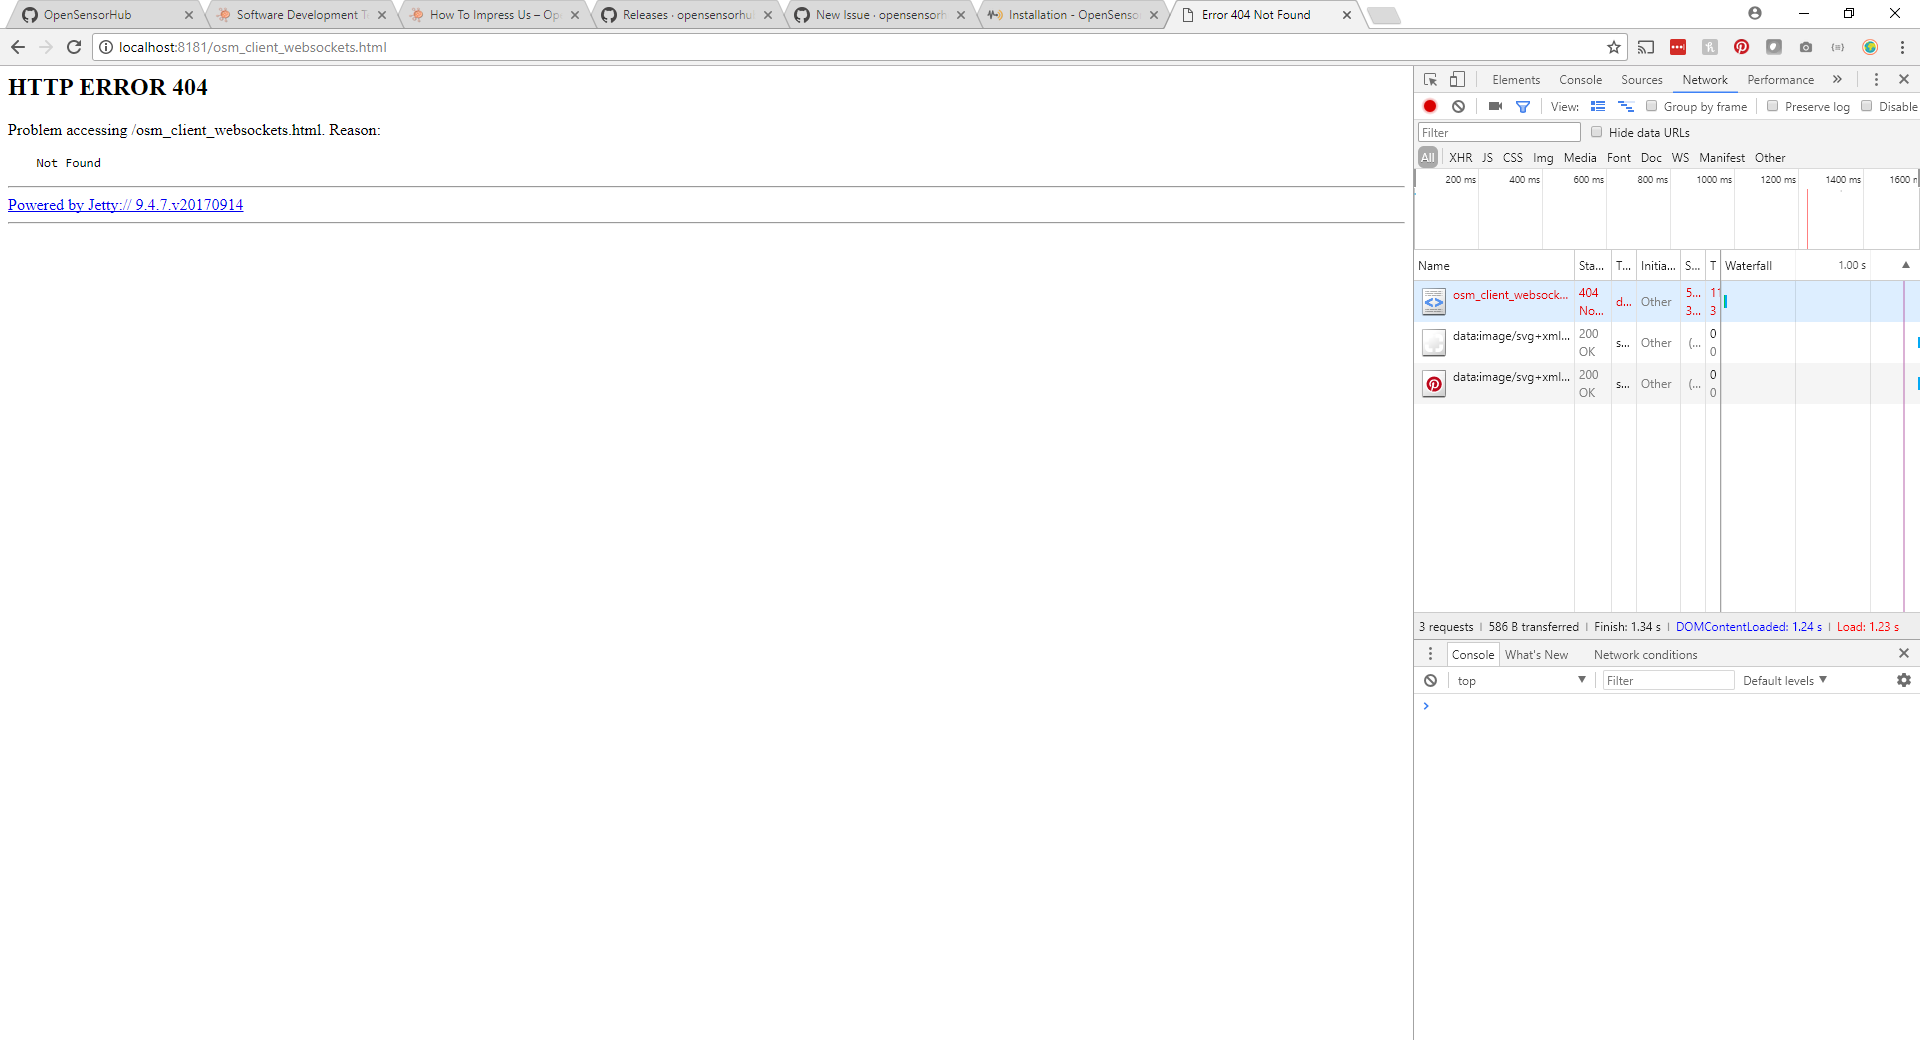Select the XHR request filter
1920x1040 pixels.
[1461, 157]
